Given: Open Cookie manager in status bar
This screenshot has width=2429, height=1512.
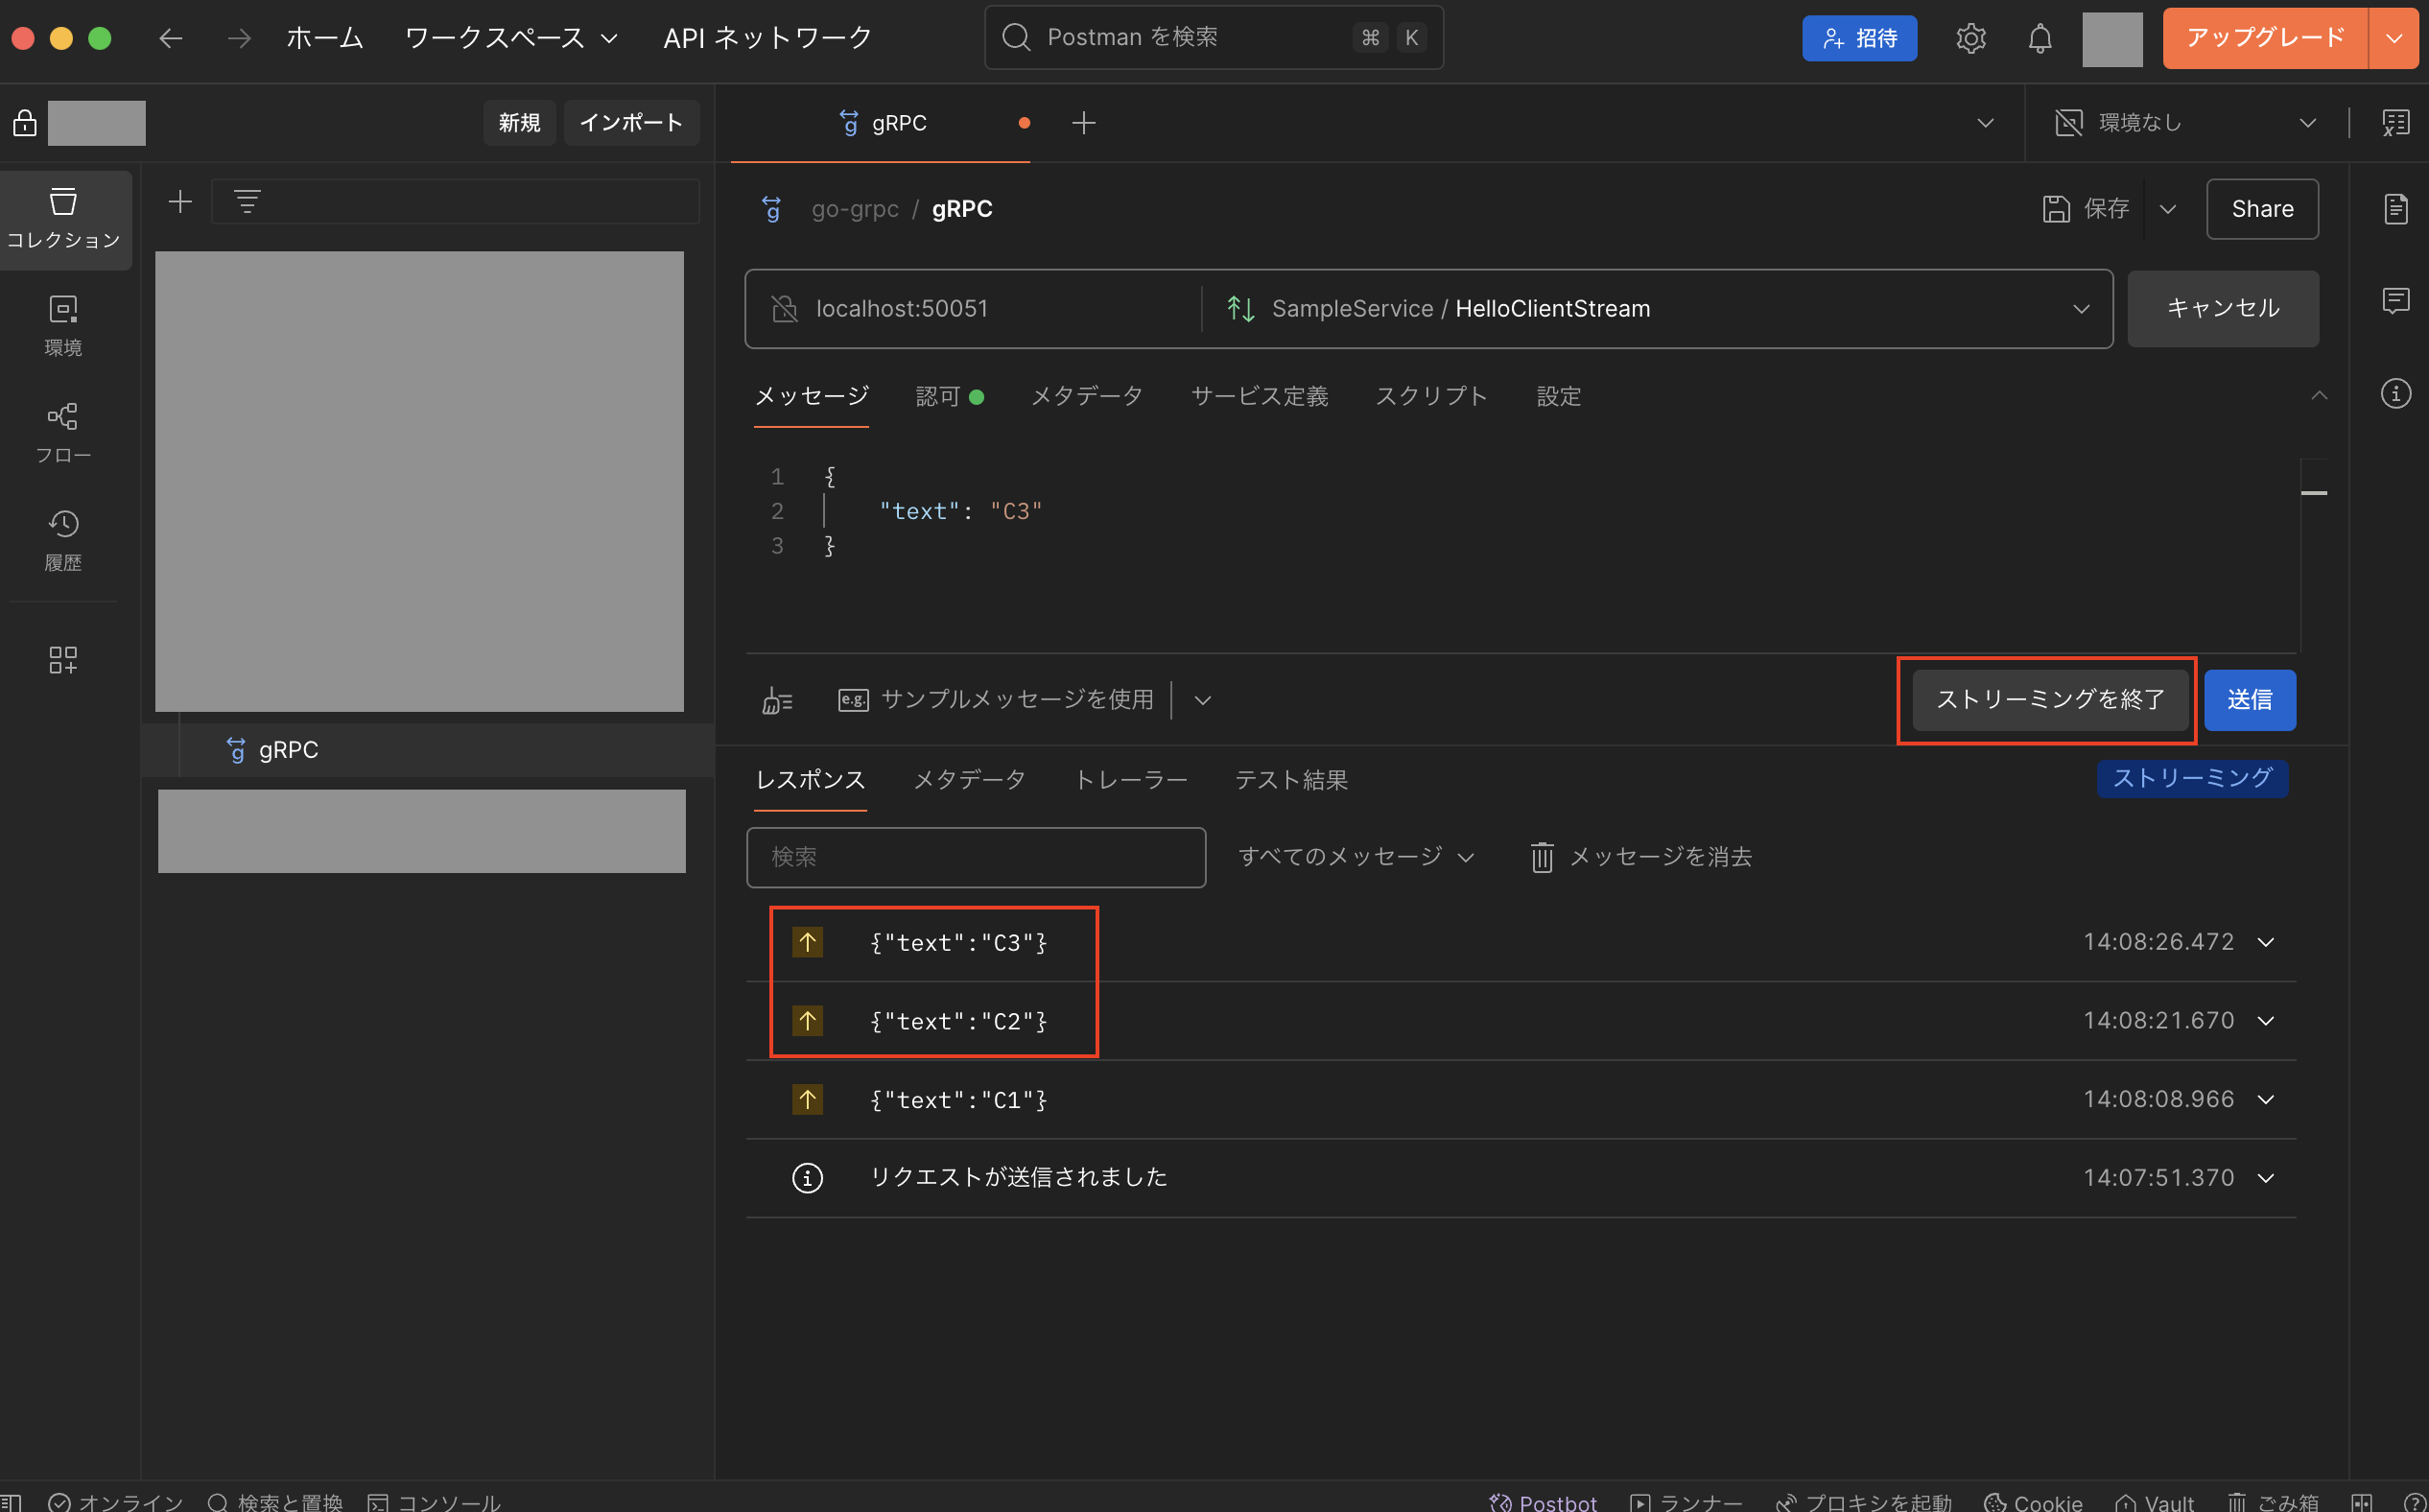Looking at the screenshot, I should point(2032,1502).
